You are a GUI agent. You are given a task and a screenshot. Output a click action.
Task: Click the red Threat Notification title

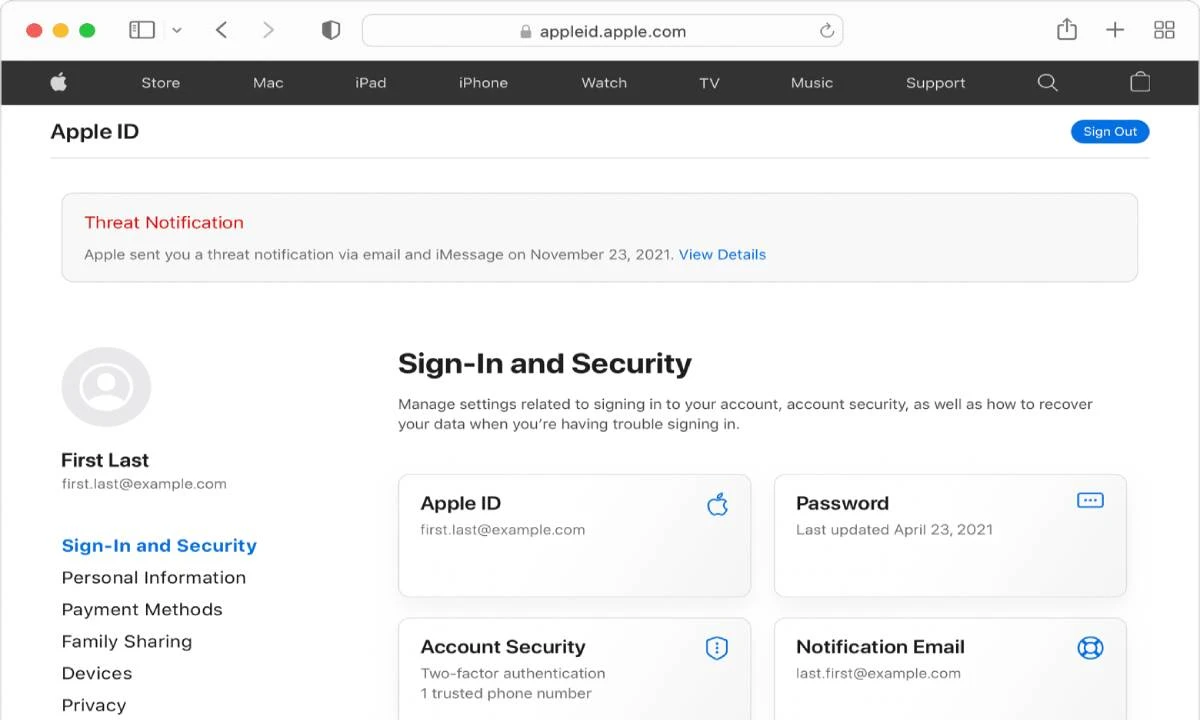[164, 222]
